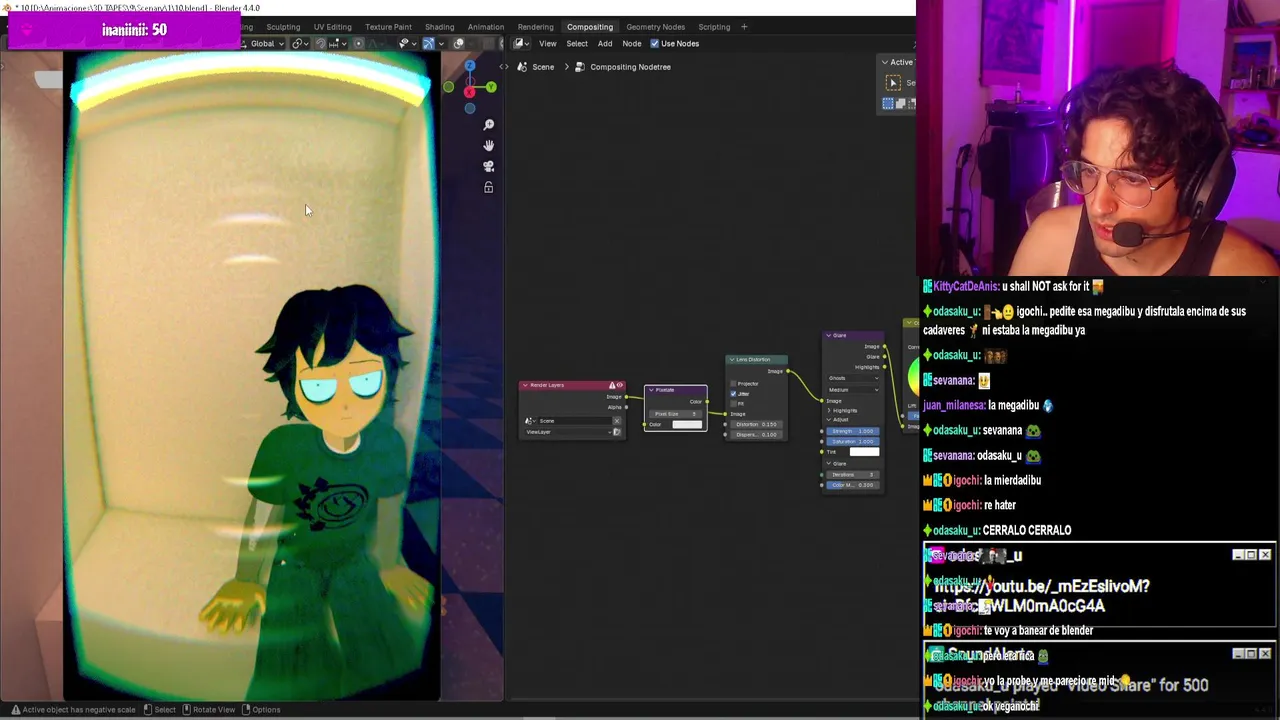The image size is (1280, 720).
Task: Switch to the Shading workspace tab
Action: point(439,27)
